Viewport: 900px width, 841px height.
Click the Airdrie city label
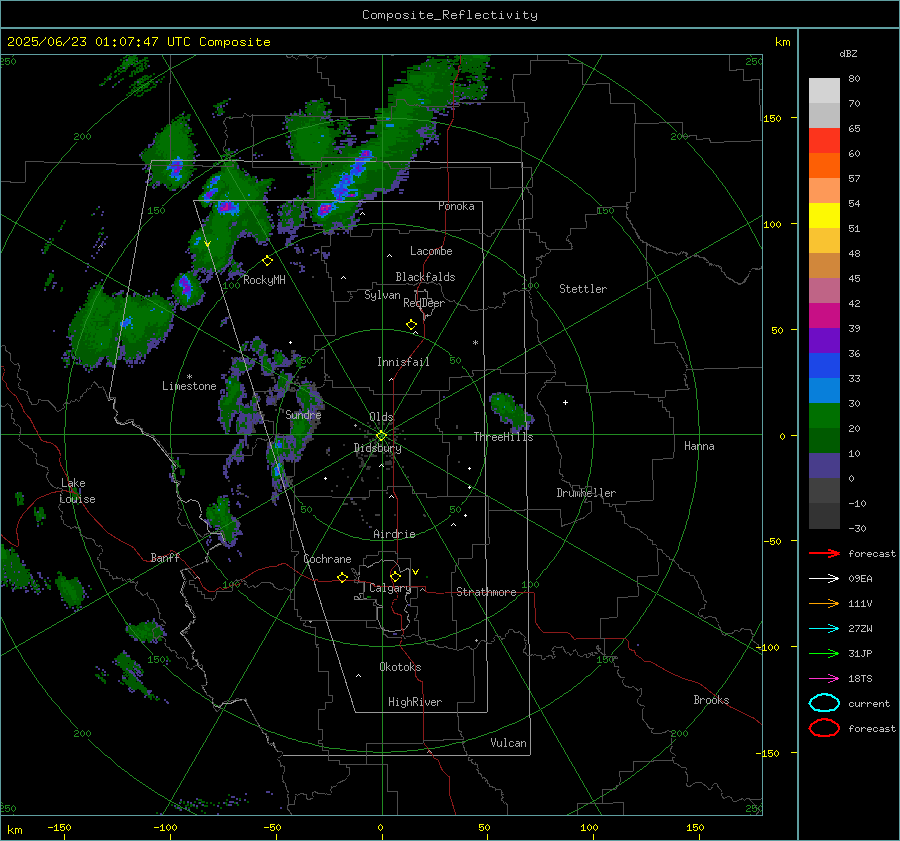tap(394, 534)
